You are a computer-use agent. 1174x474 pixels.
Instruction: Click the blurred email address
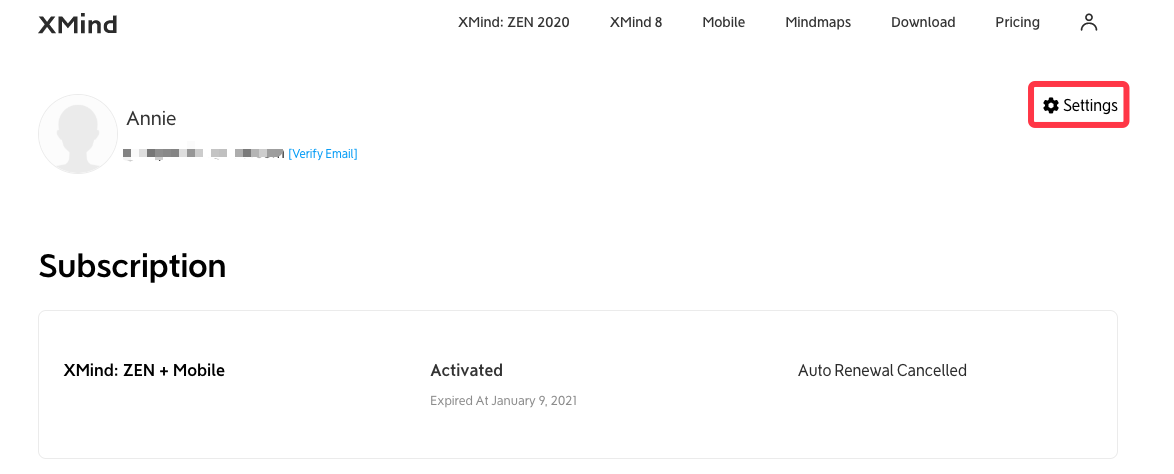click(204, 154)
